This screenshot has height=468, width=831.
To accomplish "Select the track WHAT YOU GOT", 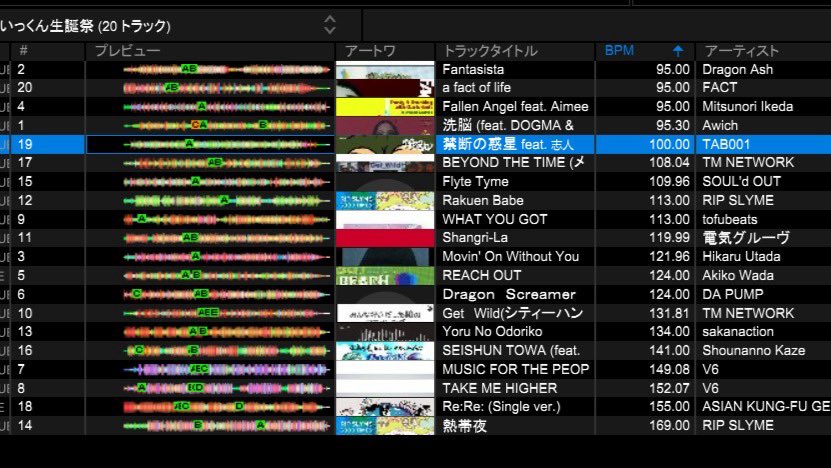I will [494, 219].
